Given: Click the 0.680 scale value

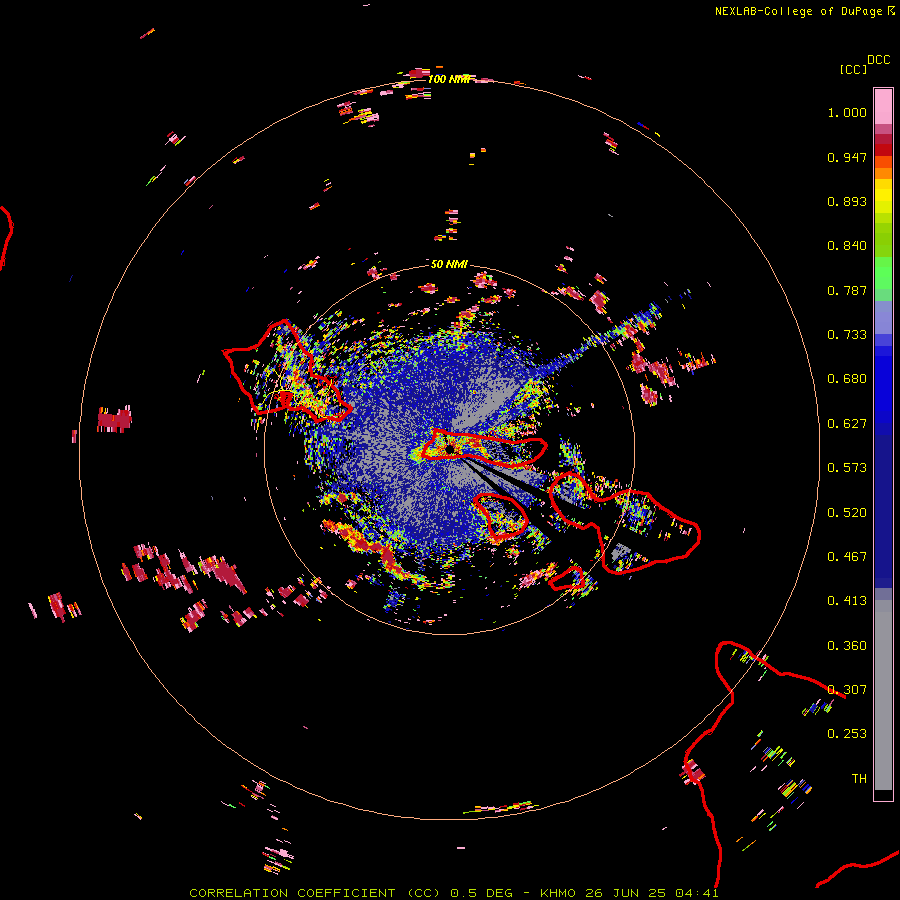Looking at the screenshot, I should click(847, 379).
